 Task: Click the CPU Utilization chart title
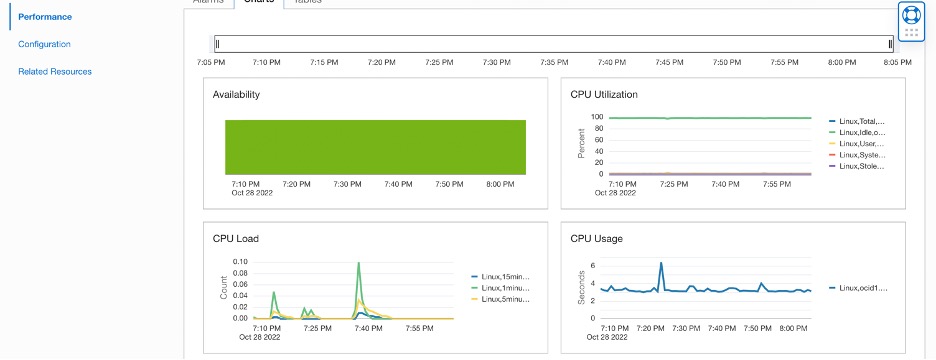[604, 94]
